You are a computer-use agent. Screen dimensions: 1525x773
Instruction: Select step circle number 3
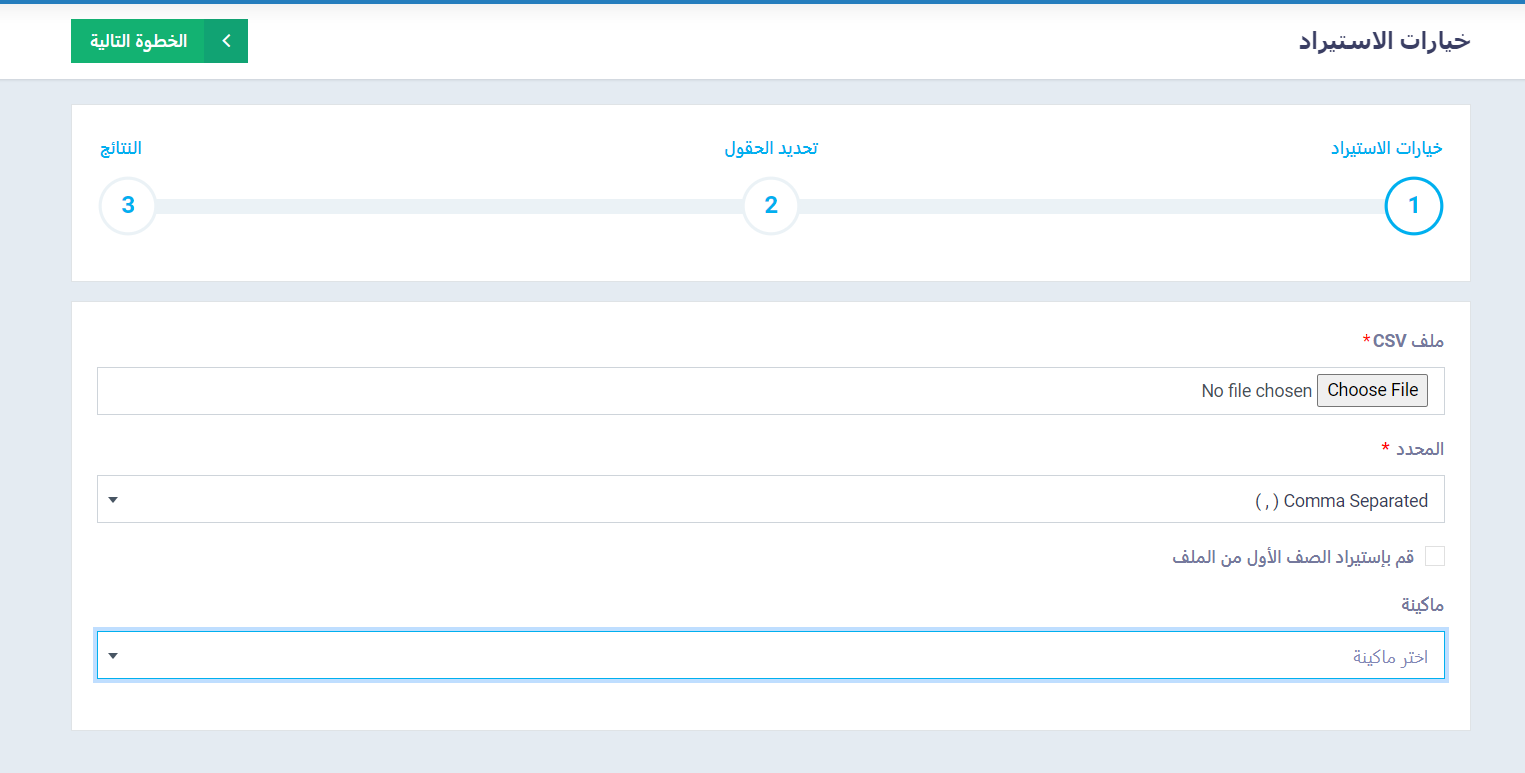pyautogui.click(x=128, y=206)
